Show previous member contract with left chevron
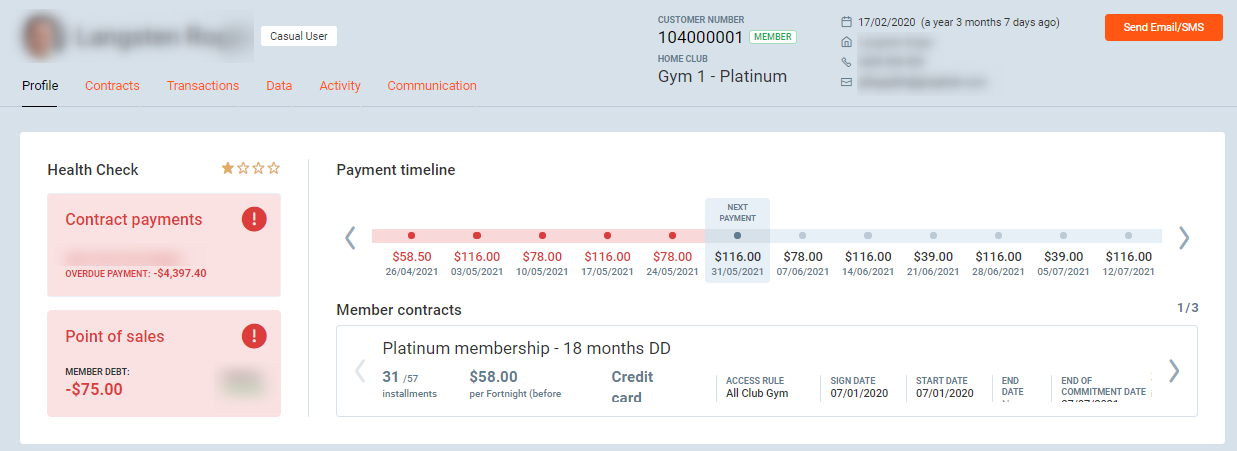This screenshot has width=1237, height=451. (x=361, y=371)
